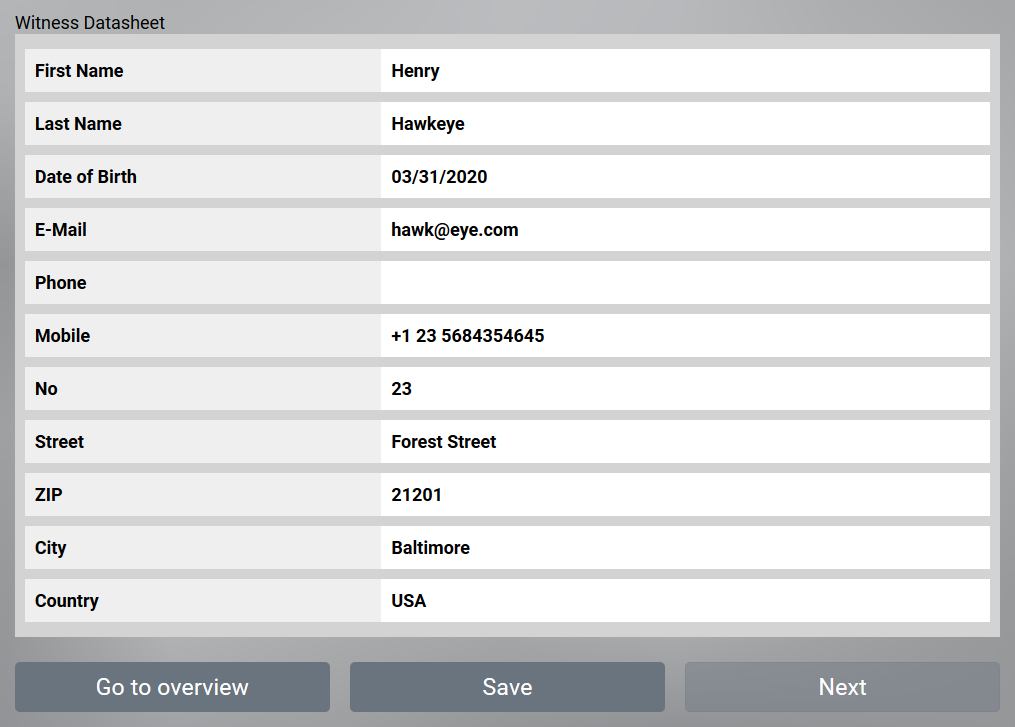This screenshot has height=727, width=1015.
Task: Focus the empty Phone input field
Action: (x=685, y=283)
